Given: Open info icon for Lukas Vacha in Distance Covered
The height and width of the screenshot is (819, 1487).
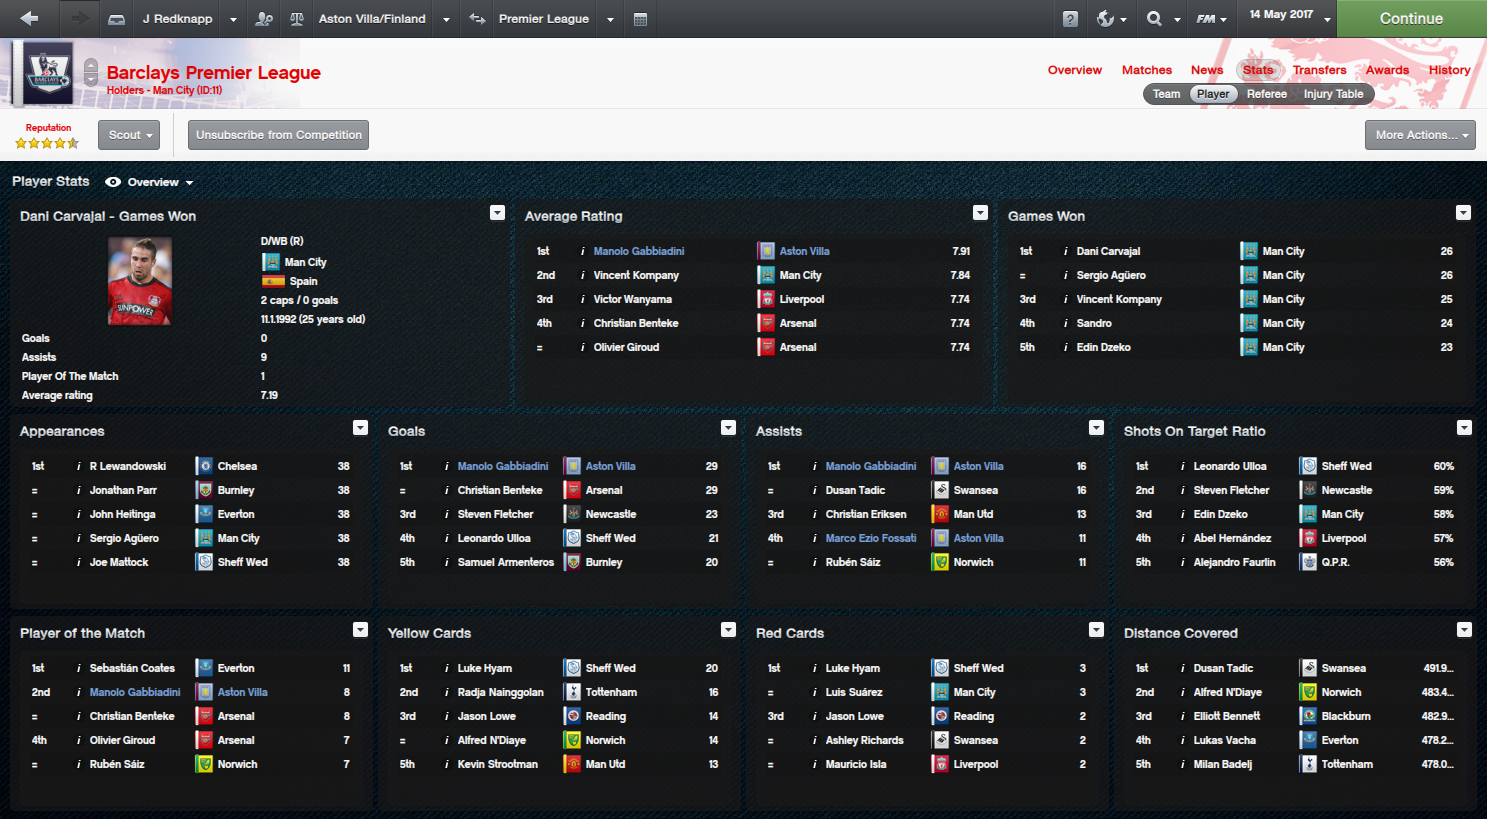Looking at the screenshot, I should tap(1183, 740).
